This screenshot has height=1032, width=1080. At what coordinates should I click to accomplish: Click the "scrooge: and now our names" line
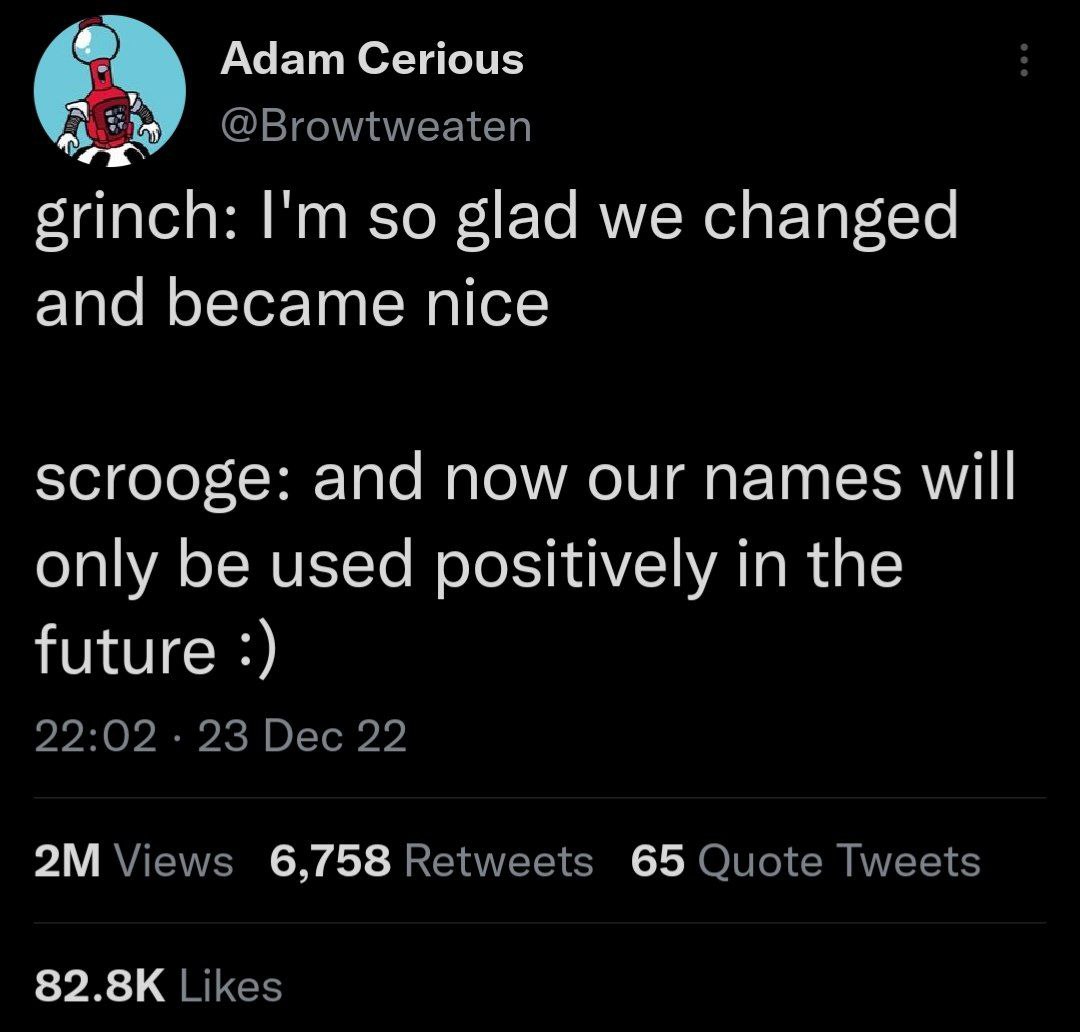pos(524,478)
